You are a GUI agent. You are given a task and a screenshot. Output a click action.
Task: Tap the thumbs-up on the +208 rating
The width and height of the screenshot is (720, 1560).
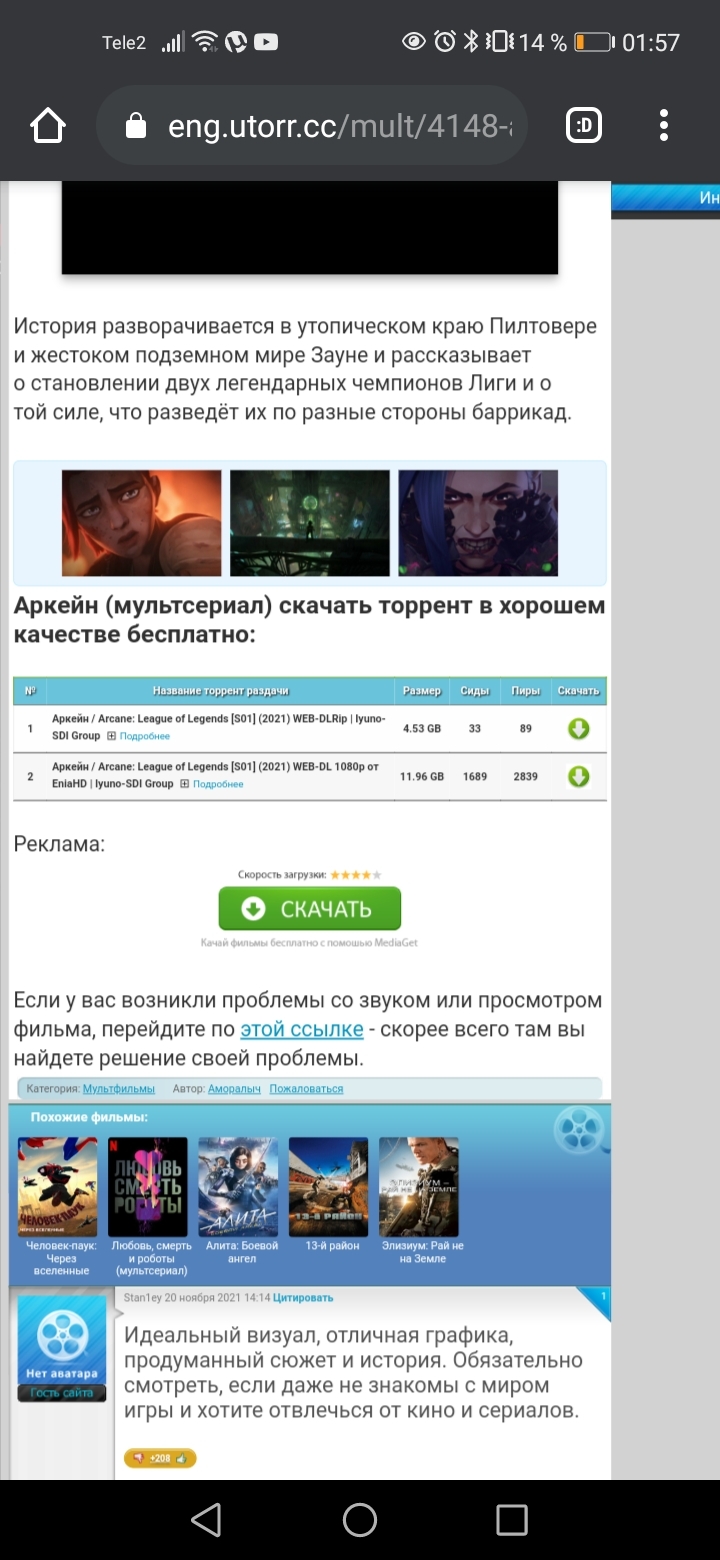click(x=182, y=1459)
